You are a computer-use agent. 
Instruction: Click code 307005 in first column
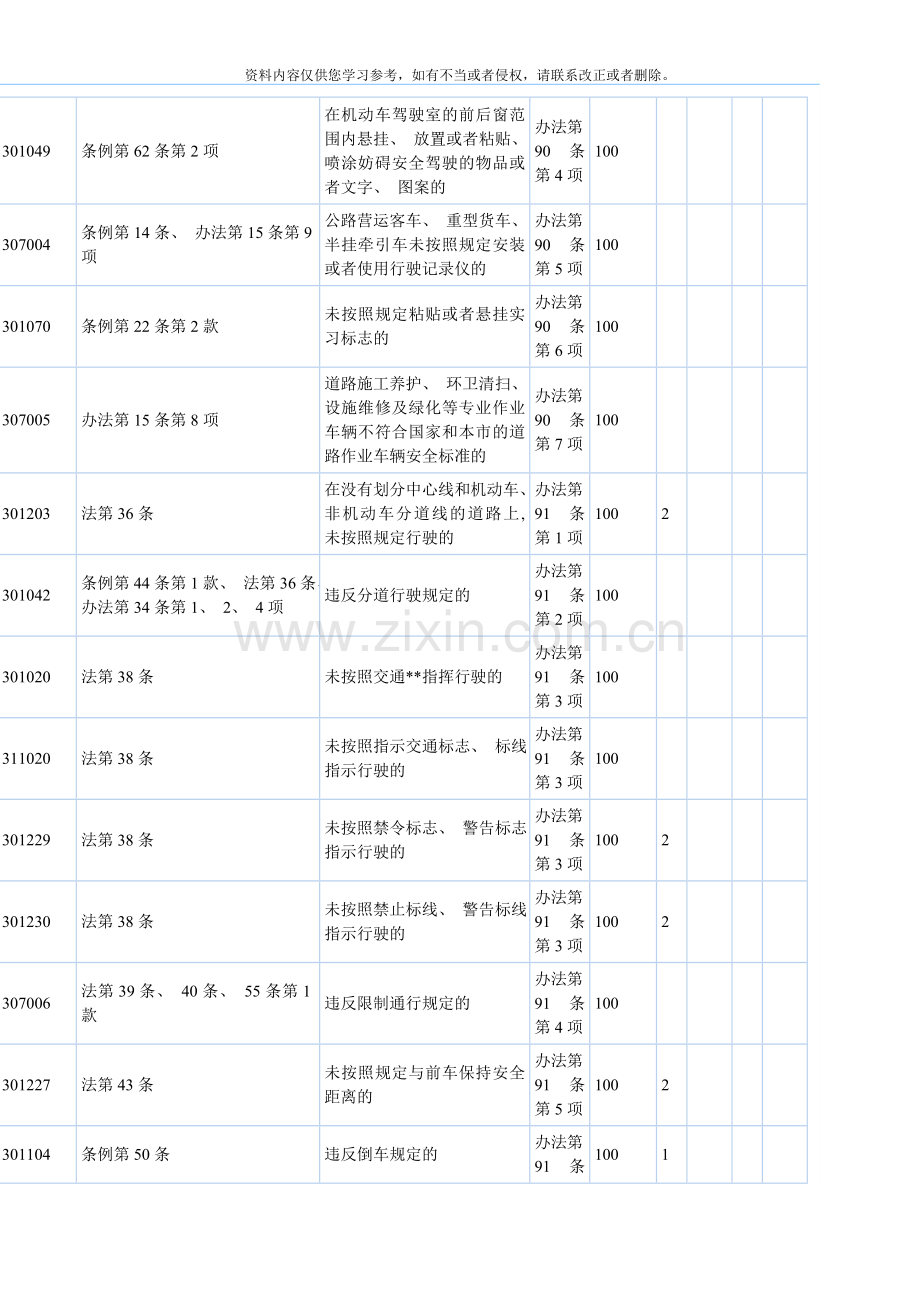(x=26, y=420)
